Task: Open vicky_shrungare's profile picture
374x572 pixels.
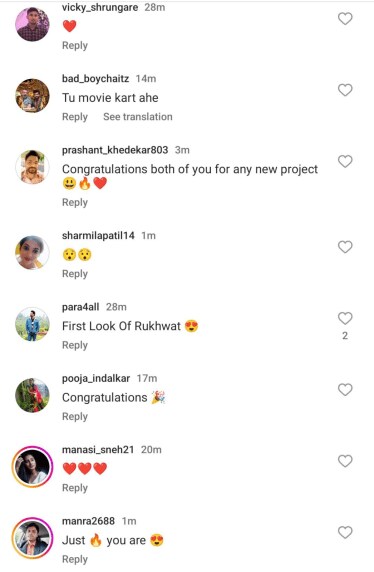Action: click(x=32, y=24)
